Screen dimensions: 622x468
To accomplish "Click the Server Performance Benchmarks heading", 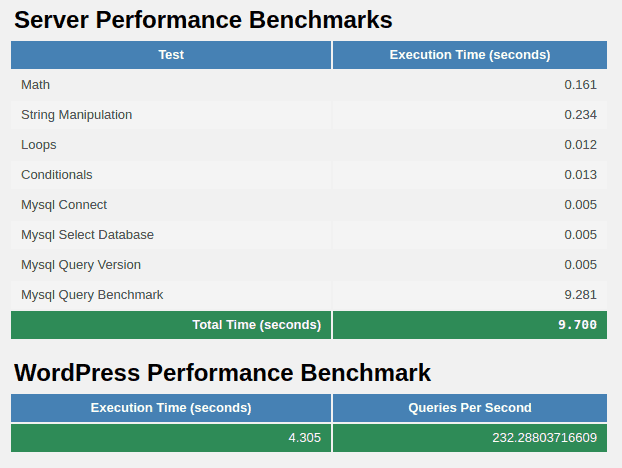I will coord(203,19).
